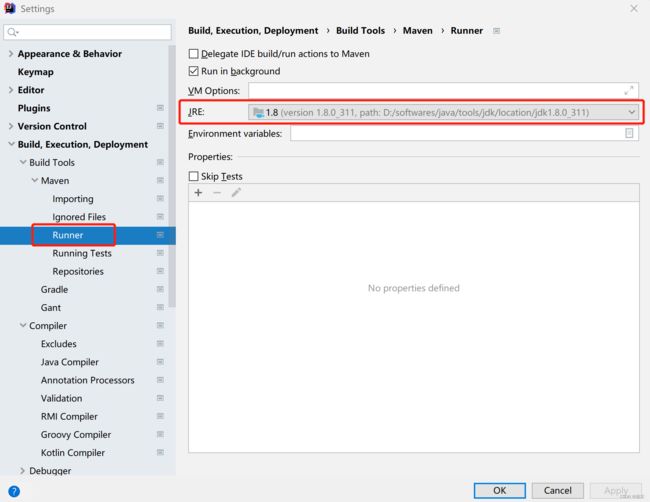Expand Appearance & Behavior section
Screen dimensions: 650x502
[11, 53]
